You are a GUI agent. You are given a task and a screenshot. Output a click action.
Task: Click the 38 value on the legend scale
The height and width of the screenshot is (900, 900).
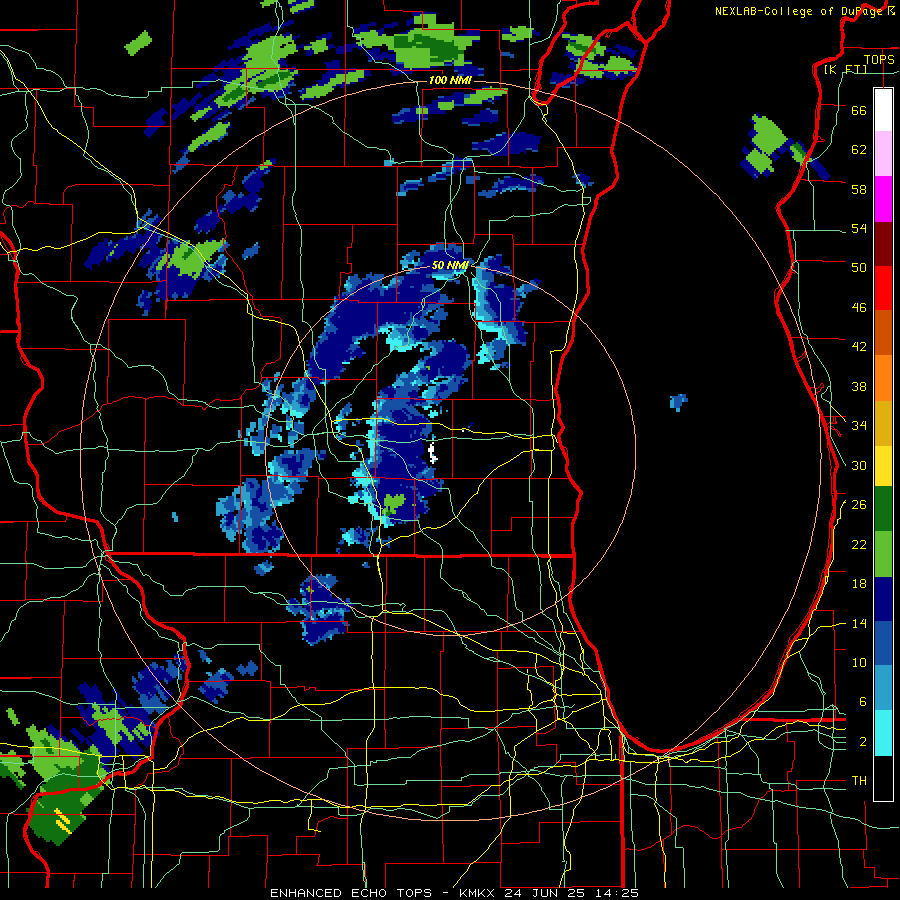859,386
